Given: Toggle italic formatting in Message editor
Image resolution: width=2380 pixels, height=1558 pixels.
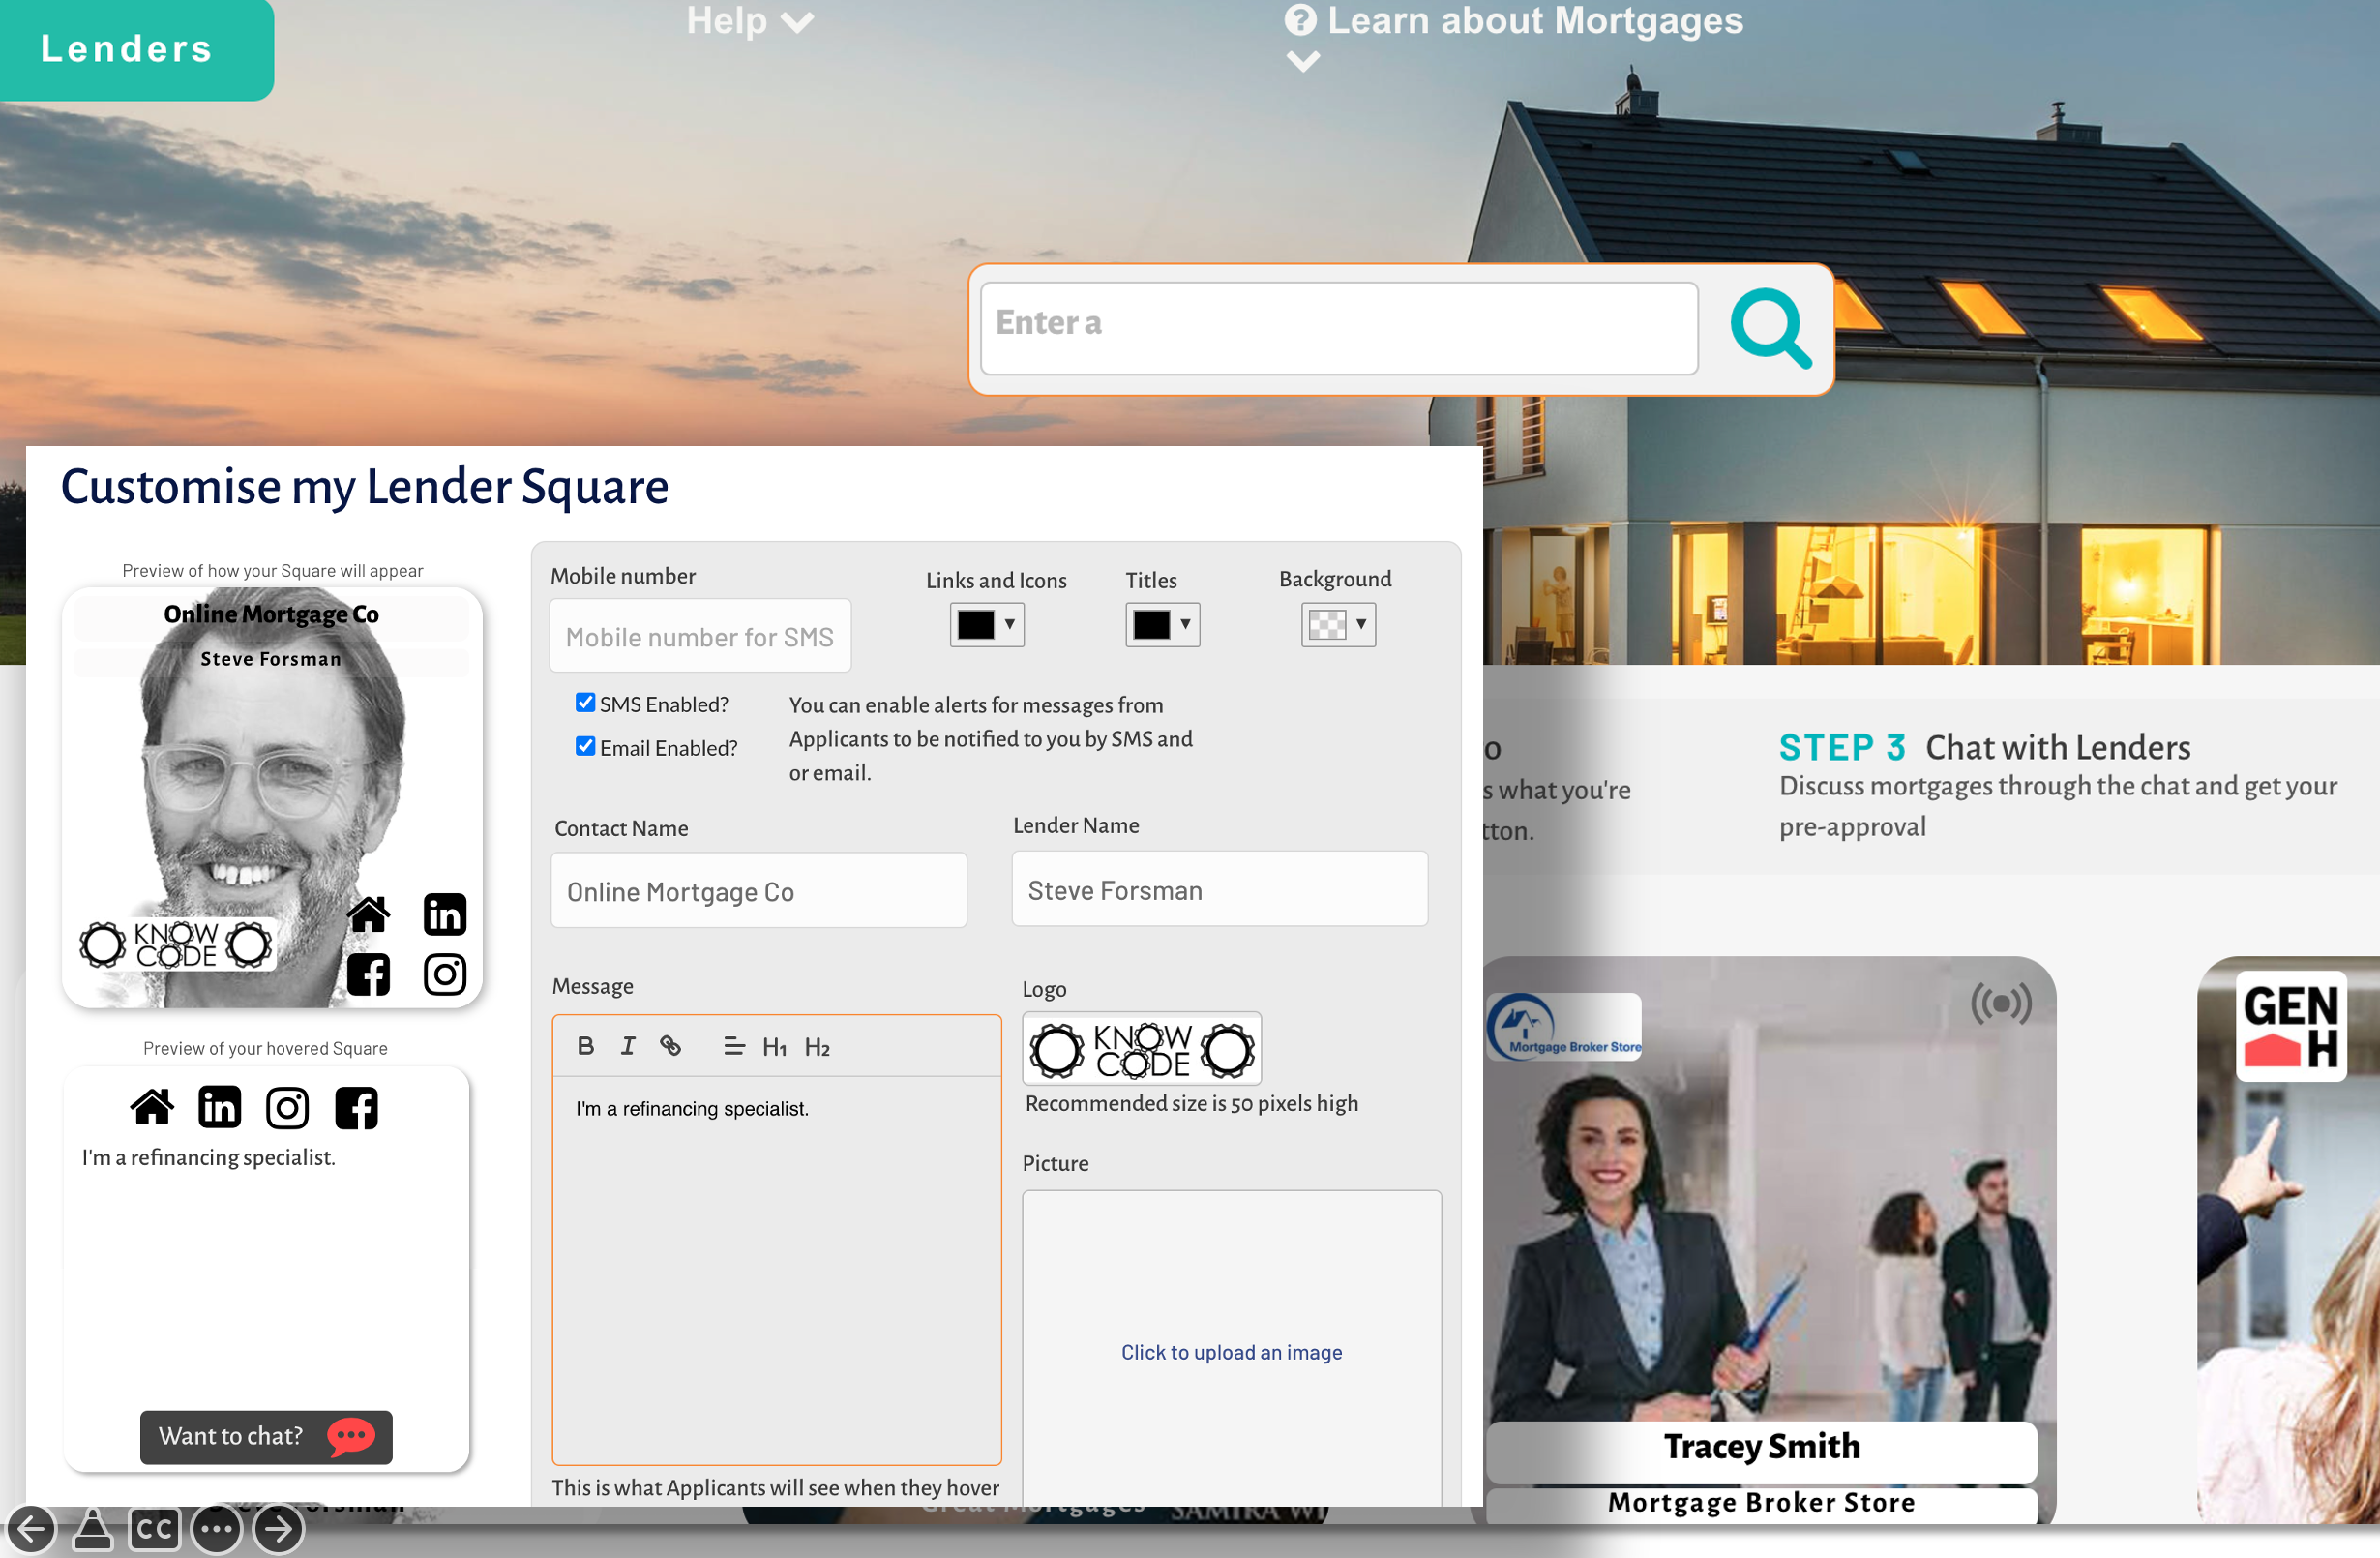Looking at the screenshot, I should coord(627,1046).
